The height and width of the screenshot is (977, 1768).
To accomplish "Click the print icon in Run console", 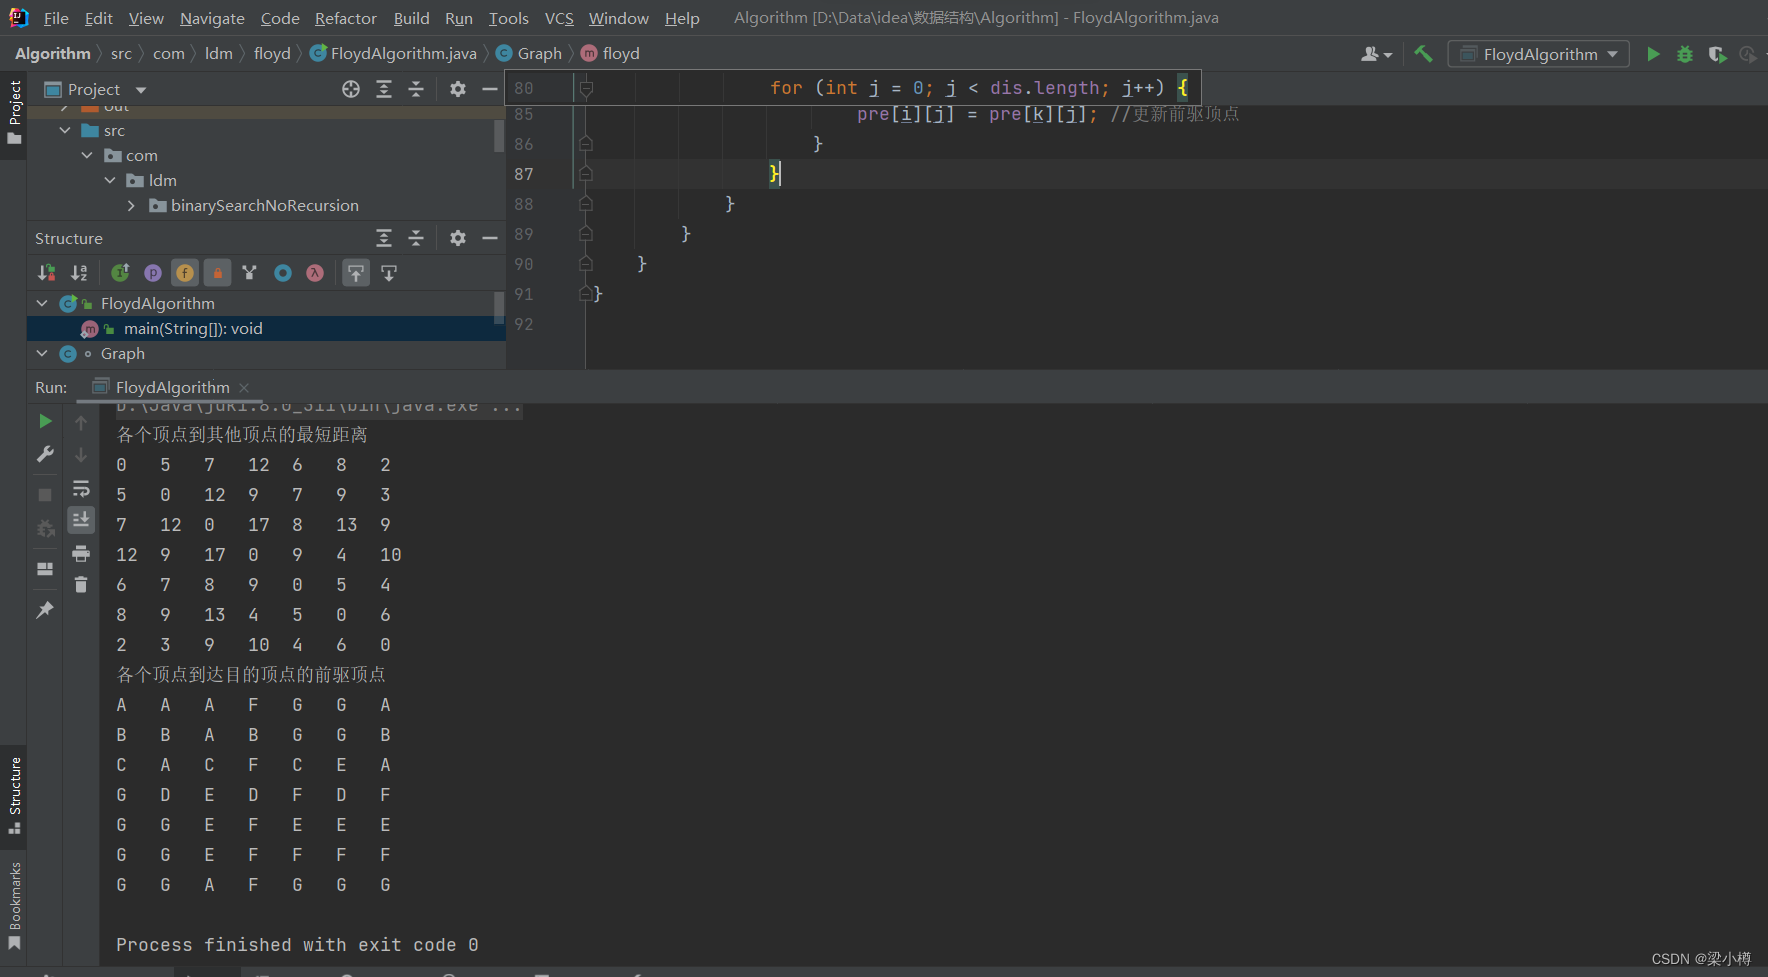I will coord(81,553).
